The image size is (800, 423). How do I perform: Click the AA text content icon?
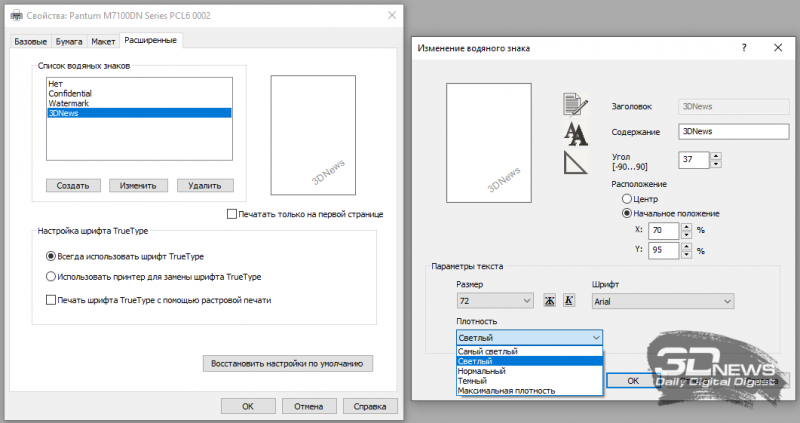pos(575,132)
